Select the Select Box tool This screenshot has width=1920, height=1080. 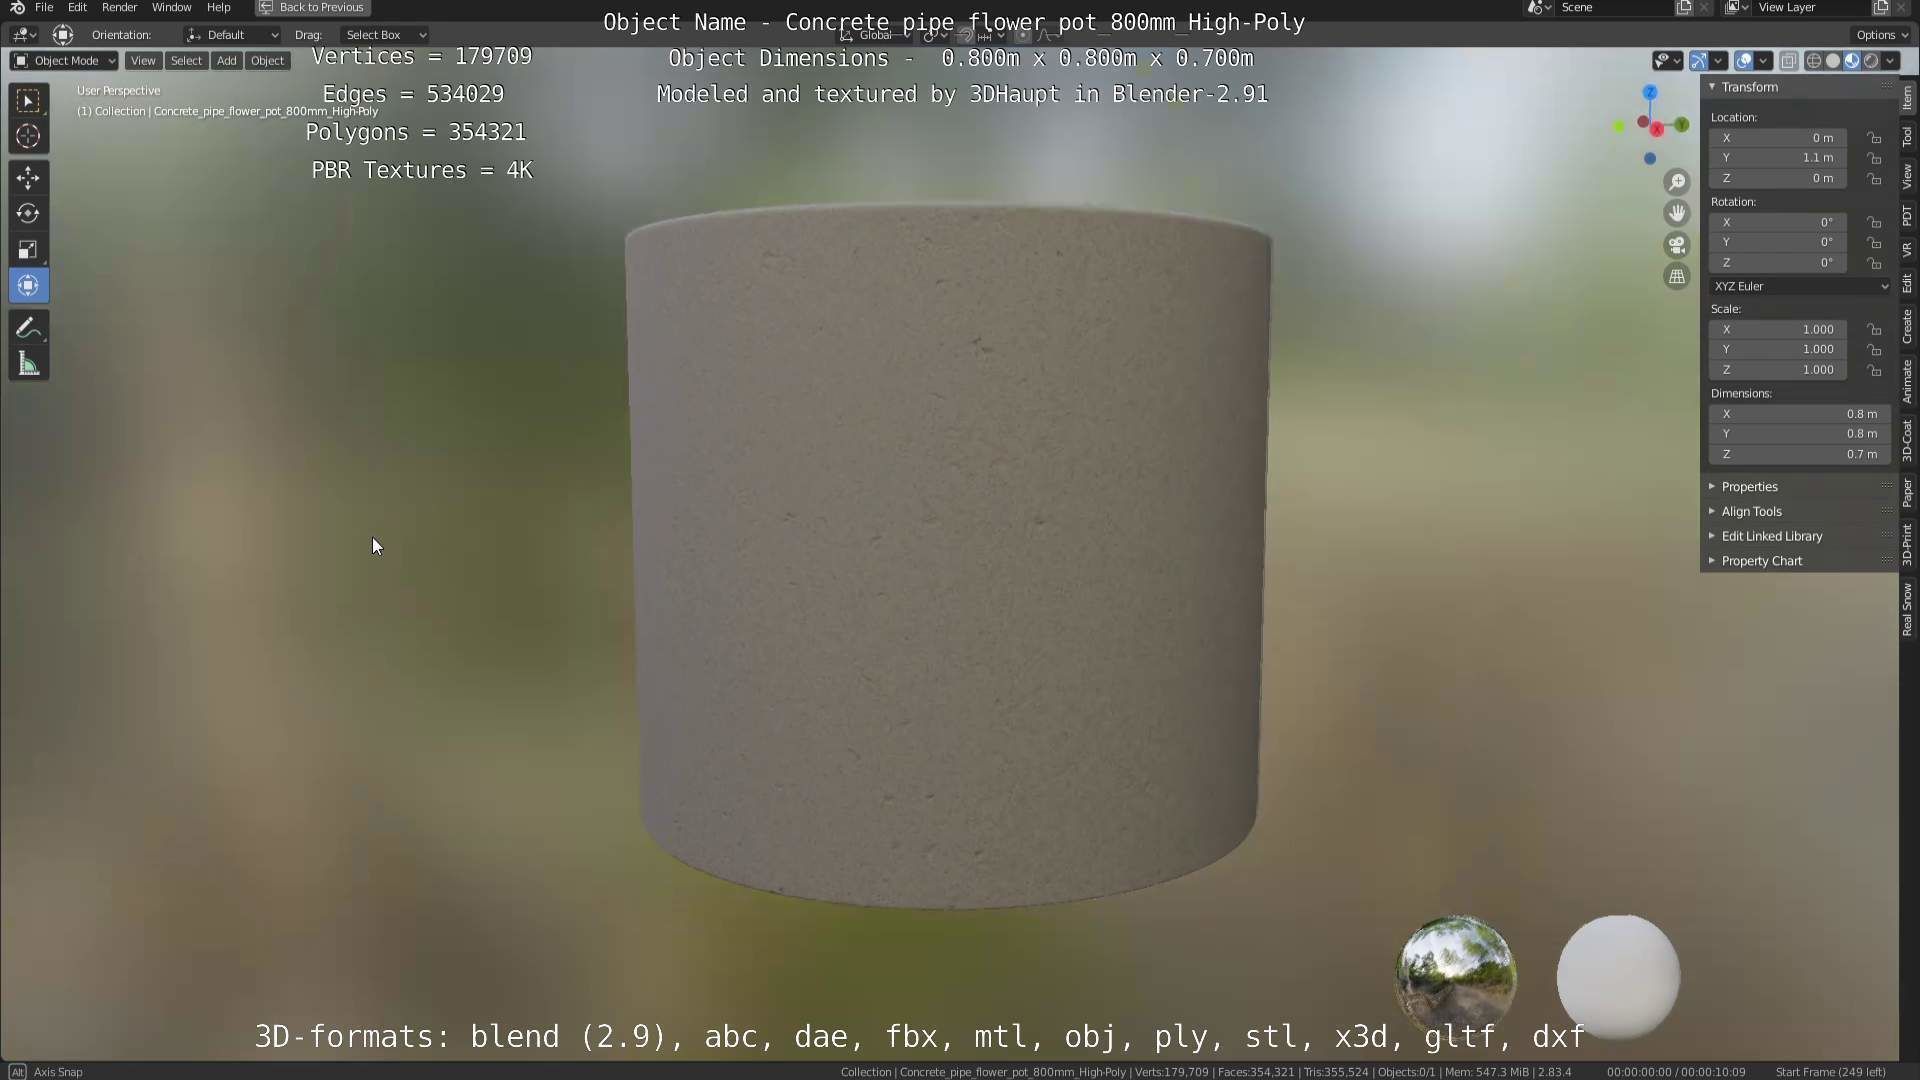28,100
